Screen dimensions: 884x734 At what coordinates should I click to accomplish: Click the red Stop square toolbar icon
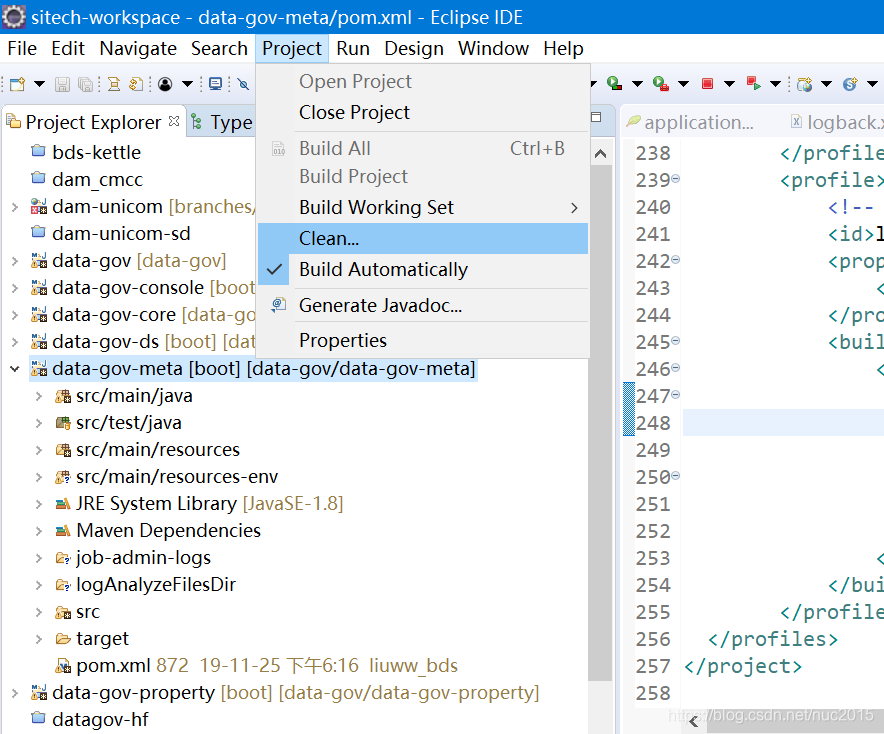coord(707,84)
